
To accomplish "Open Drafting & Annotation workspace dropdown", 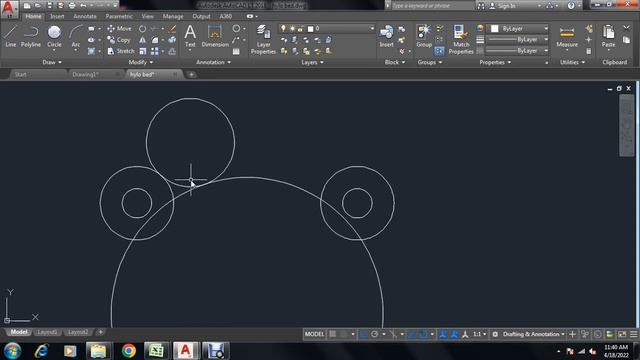I will [533, 334].
